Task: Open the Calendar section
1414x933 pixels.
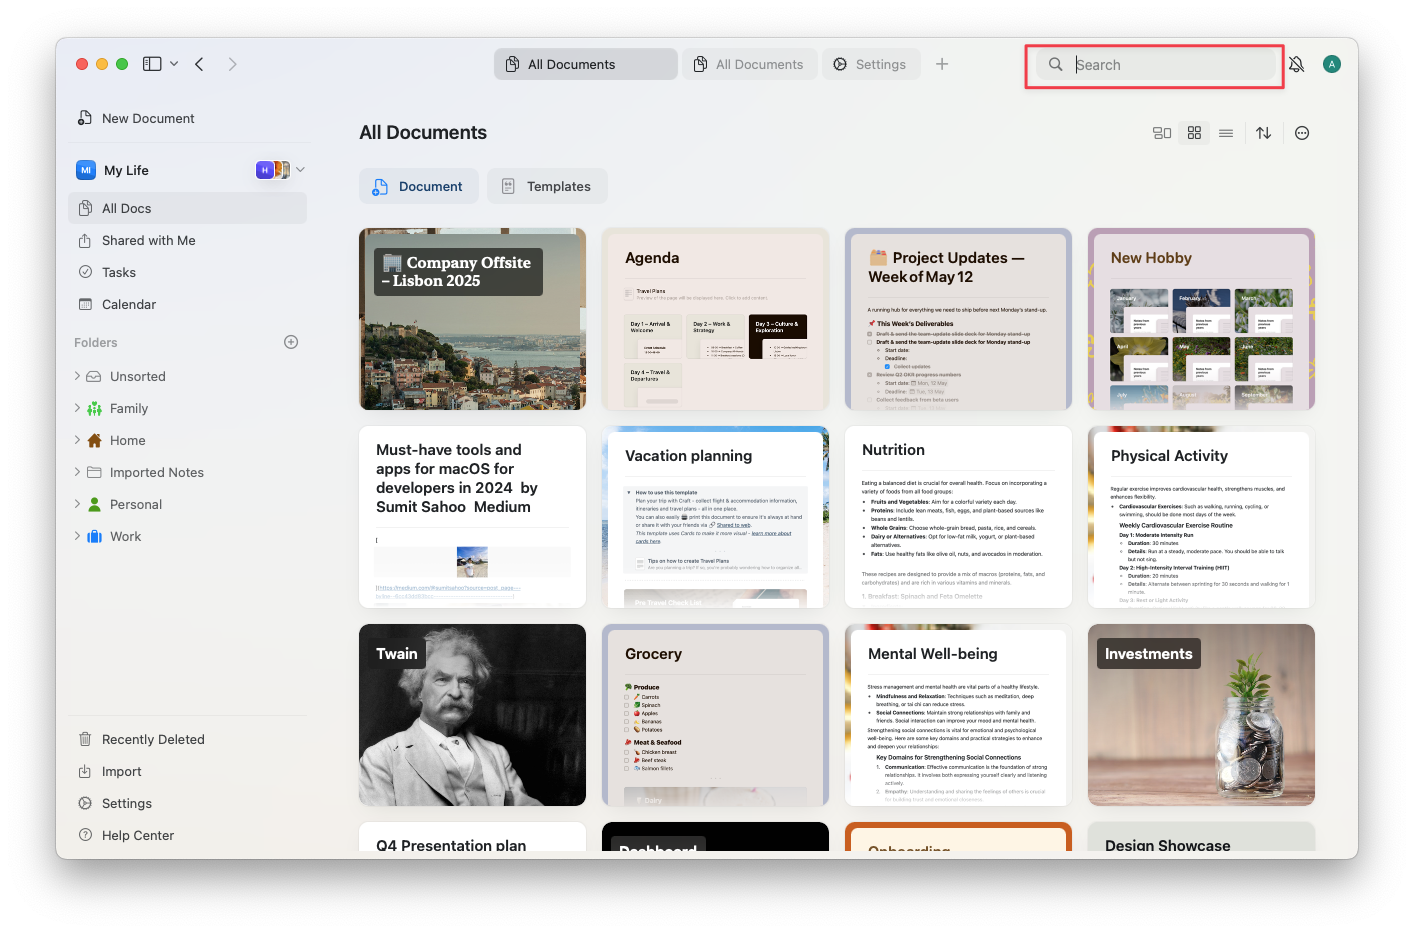Action: click(x=188, y=304)
